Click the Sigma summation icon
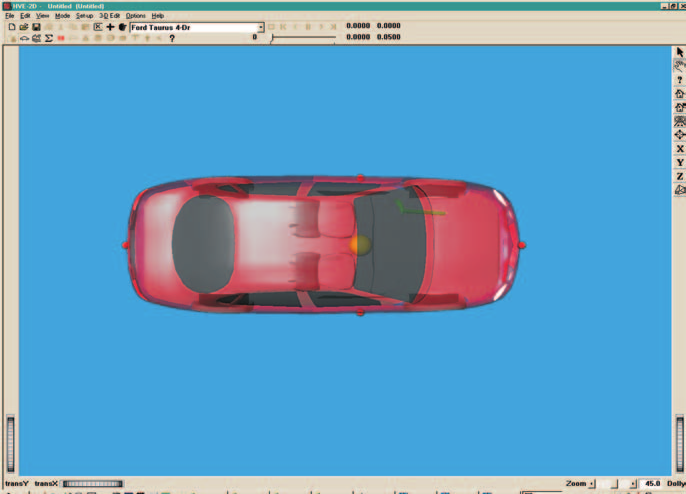The height and width of the screenshot is (494, 686). 49,39
